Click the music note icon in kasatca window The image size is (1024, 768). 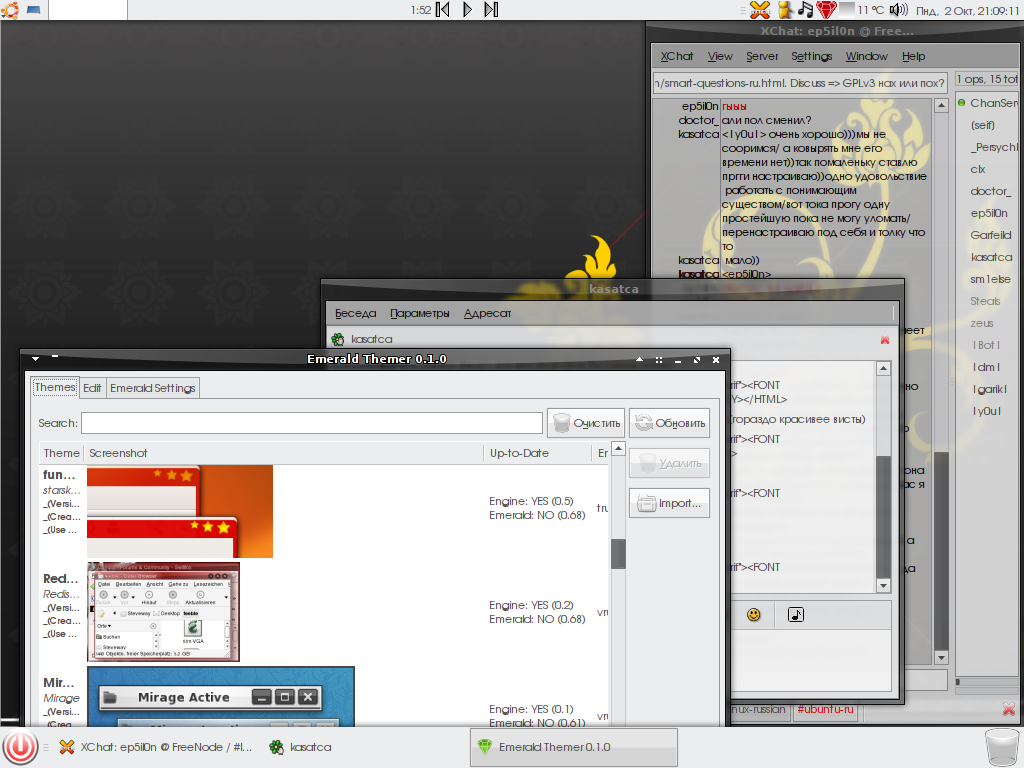click(x=795, y=615)
